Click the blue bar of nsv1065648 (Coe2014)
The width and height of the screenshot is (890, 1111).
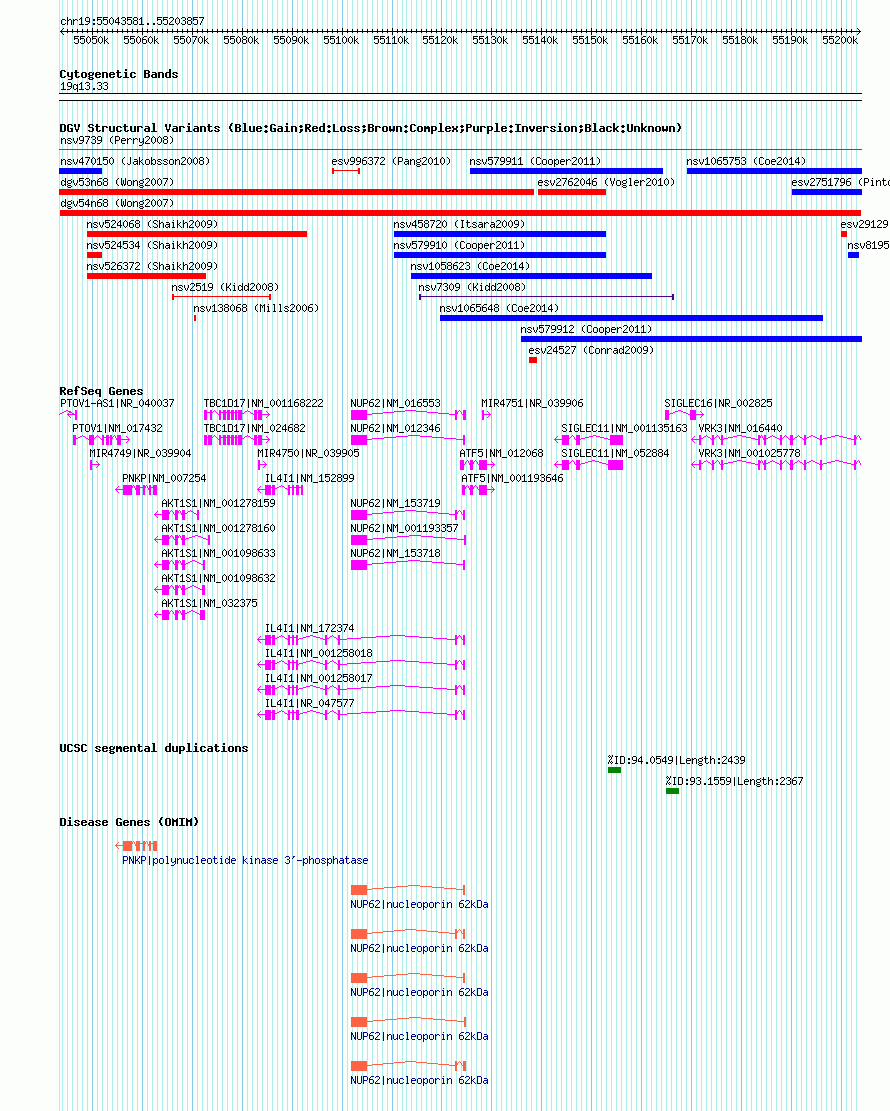(x=631, y=318)
